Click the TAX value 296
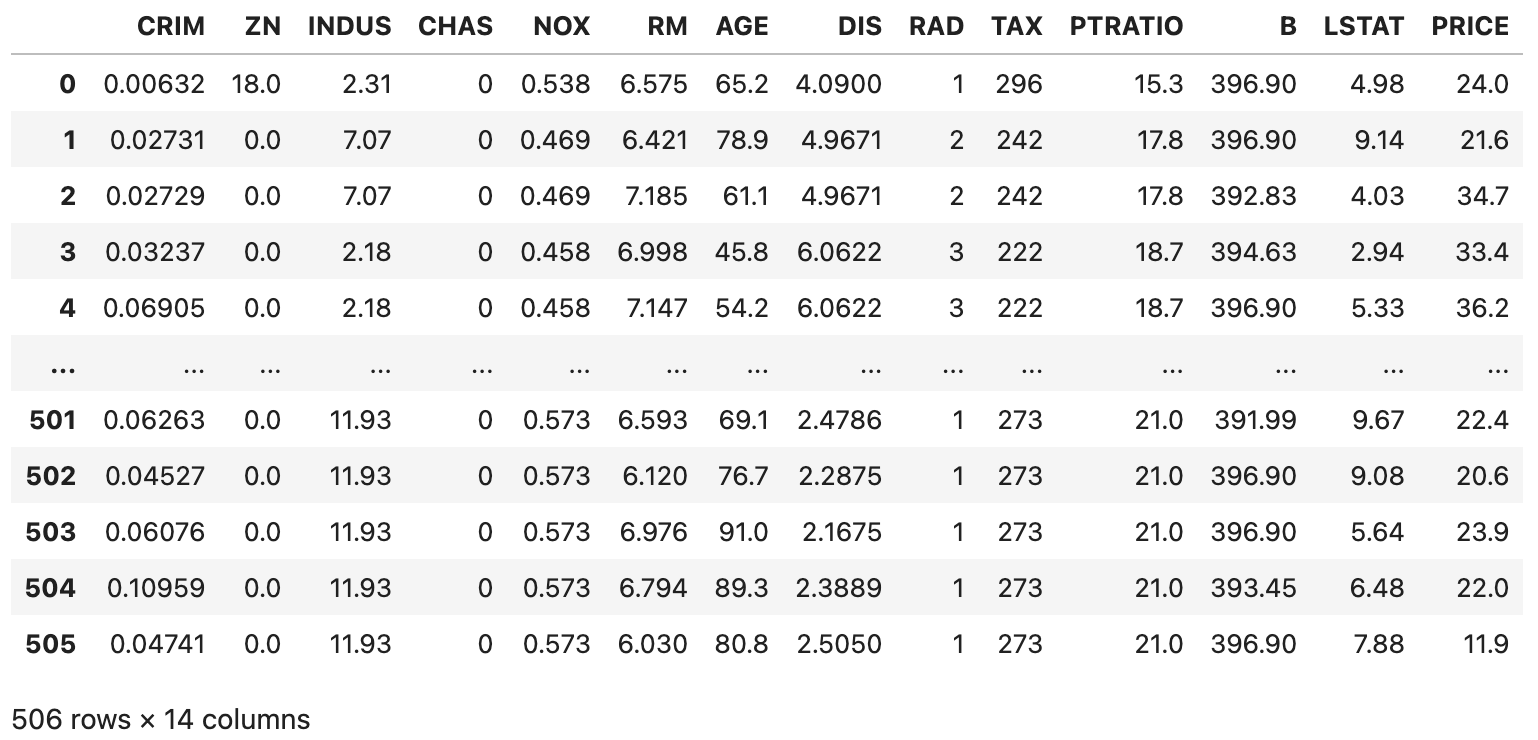The height and width of the screenshot is (740, 1538). coord(1019,84)
